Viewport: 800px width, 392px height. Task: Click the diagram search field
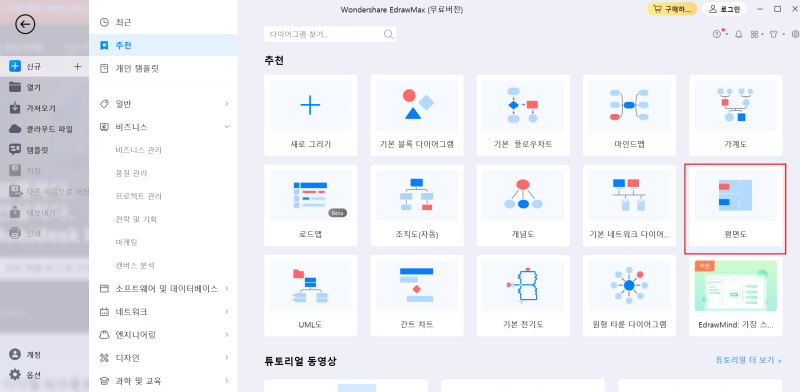330,34
